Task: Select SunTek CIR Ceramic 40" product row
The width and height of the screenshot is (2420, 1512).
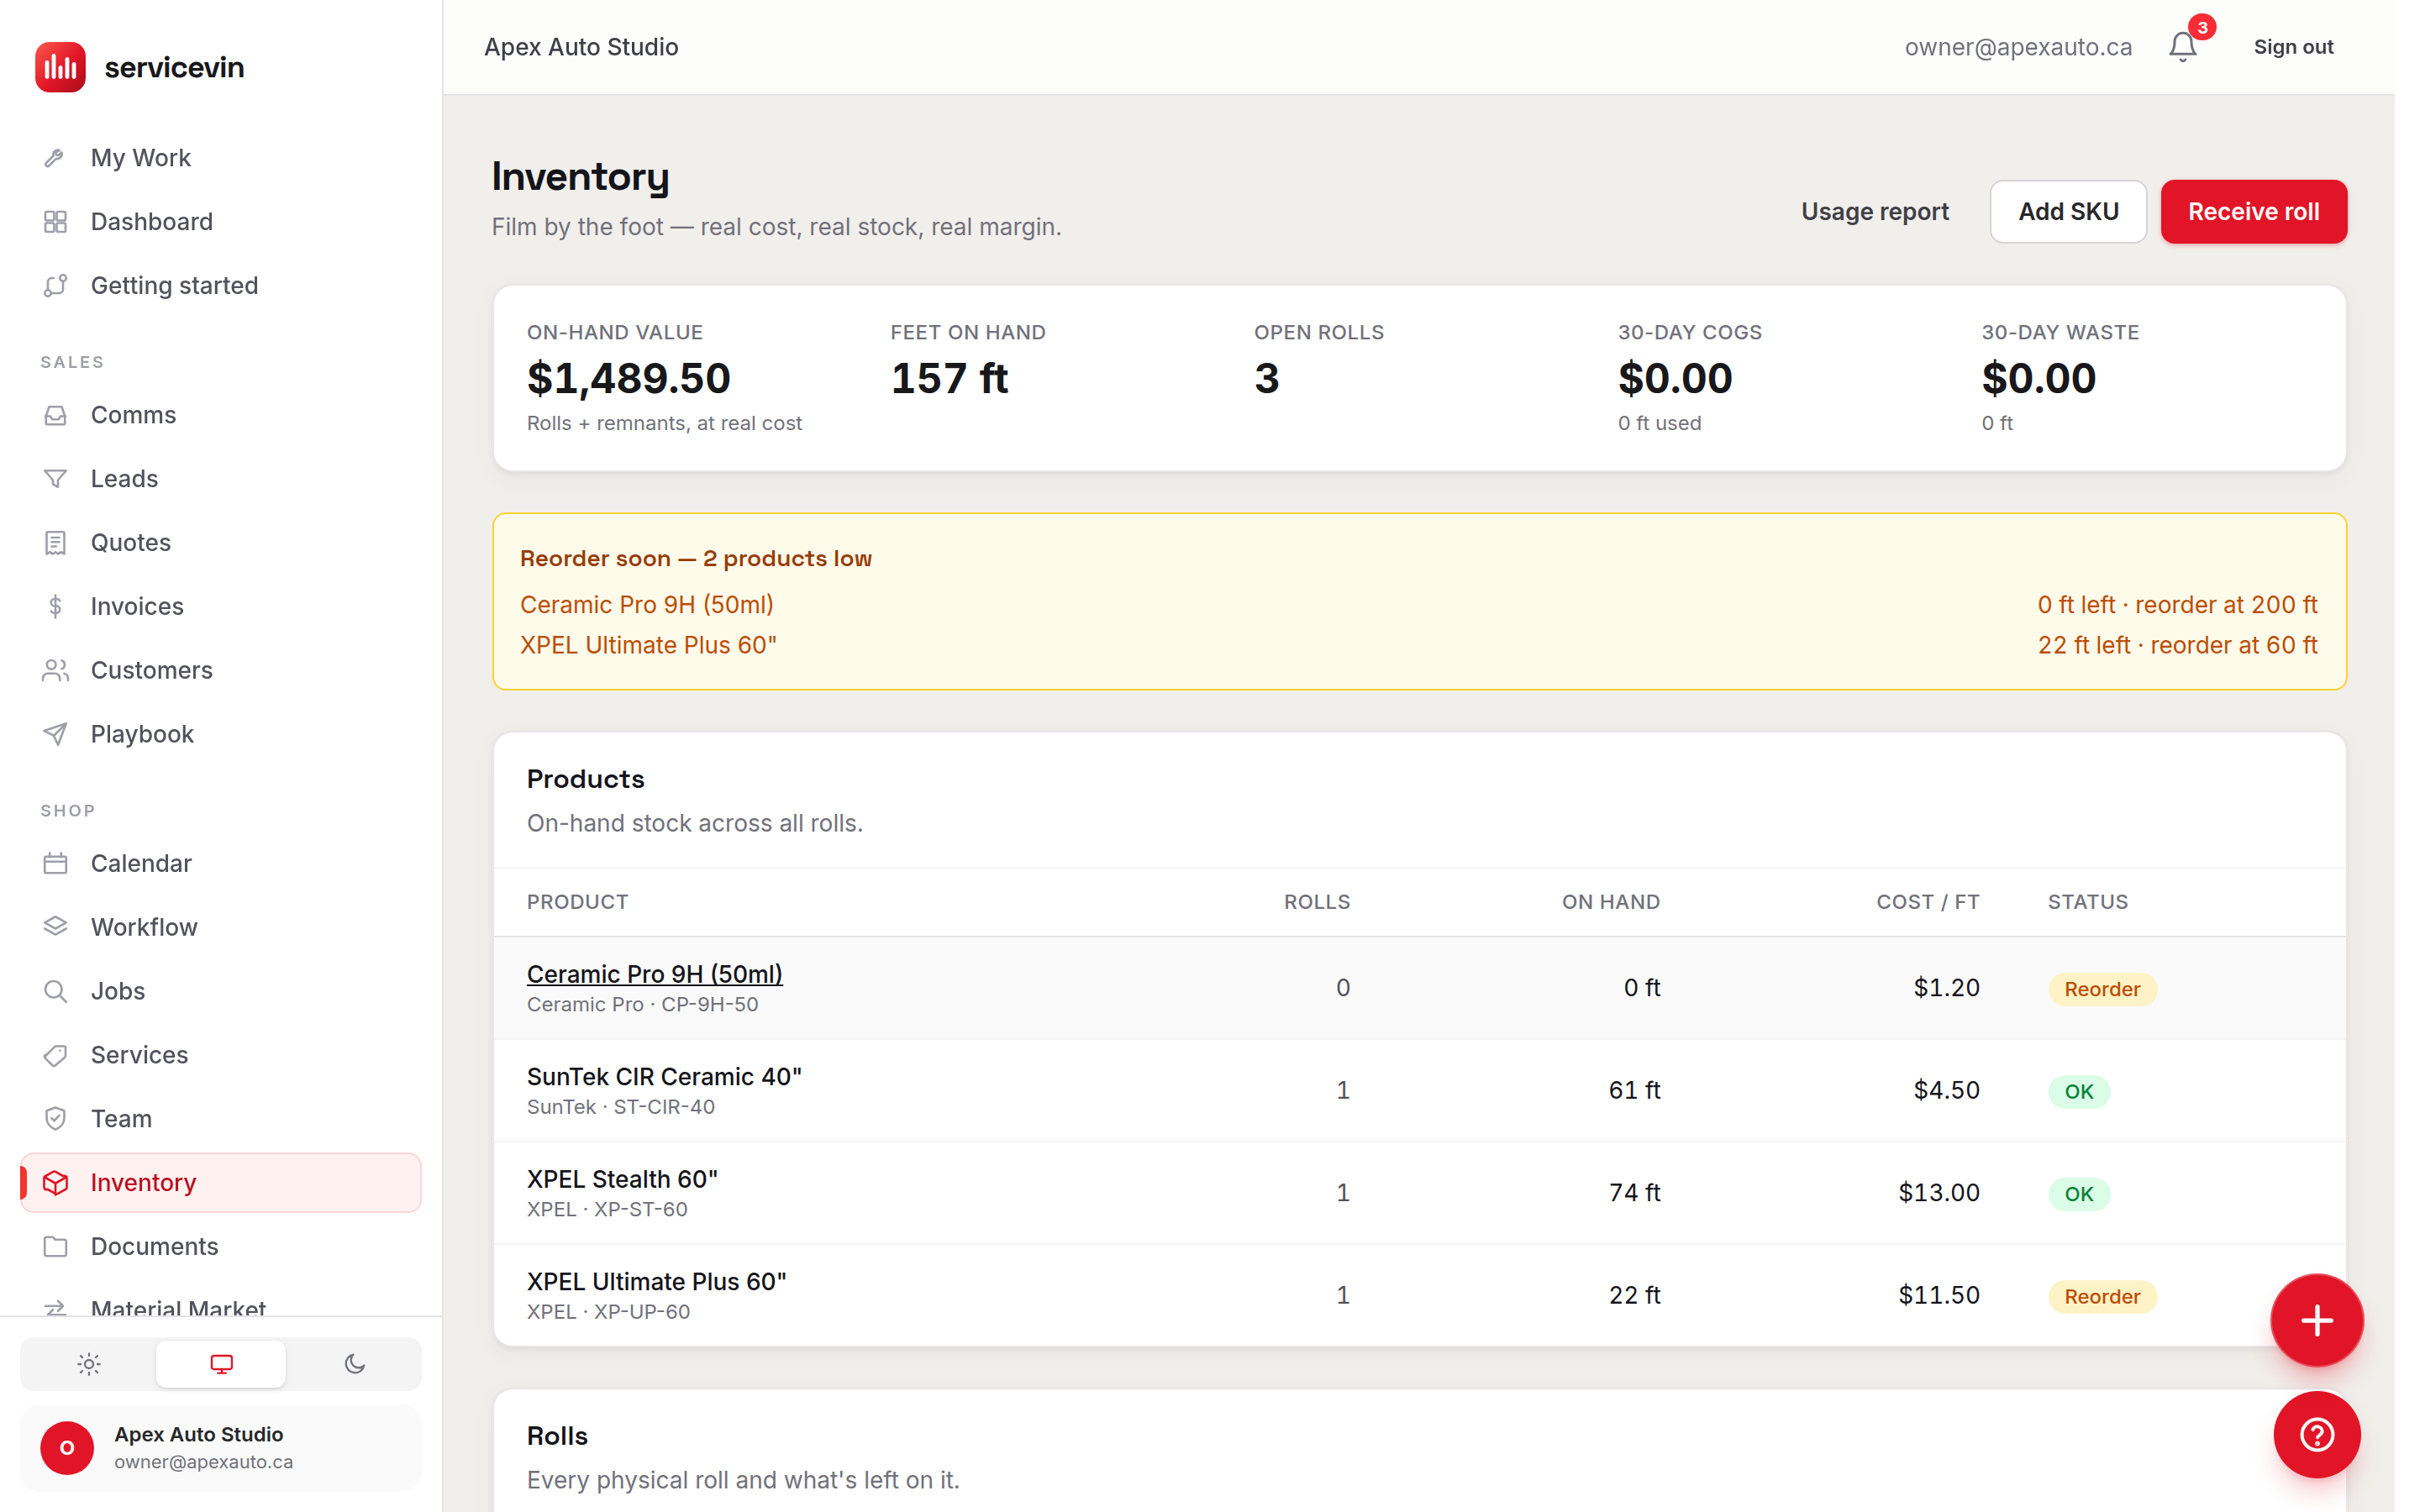Action: tap(1419, 1091)
